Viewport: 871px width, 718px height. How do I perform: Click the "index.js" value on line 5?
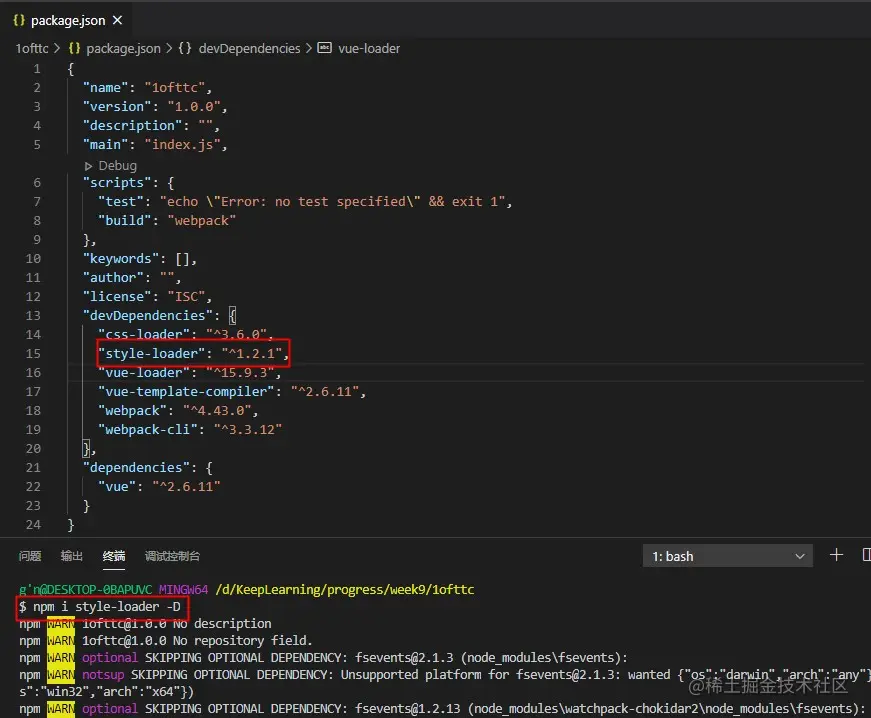pyautogui.click(x=183, y=145)
